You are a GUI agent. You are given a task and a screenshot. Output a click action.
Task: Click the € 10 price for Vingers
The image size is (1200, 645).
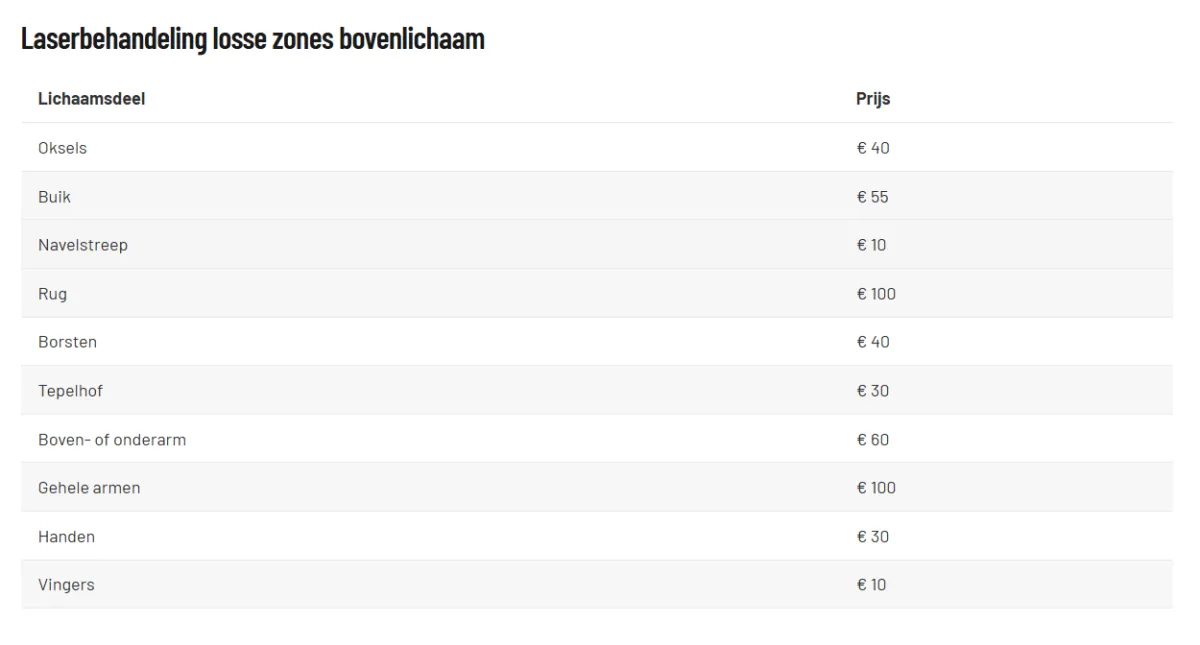[x=872, y=585]
